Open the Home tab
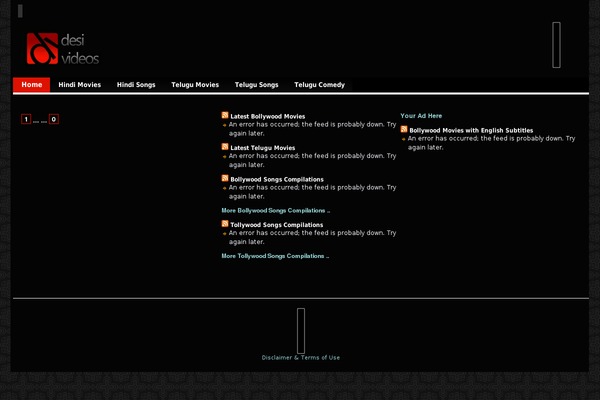 click(x=31, y=85)
